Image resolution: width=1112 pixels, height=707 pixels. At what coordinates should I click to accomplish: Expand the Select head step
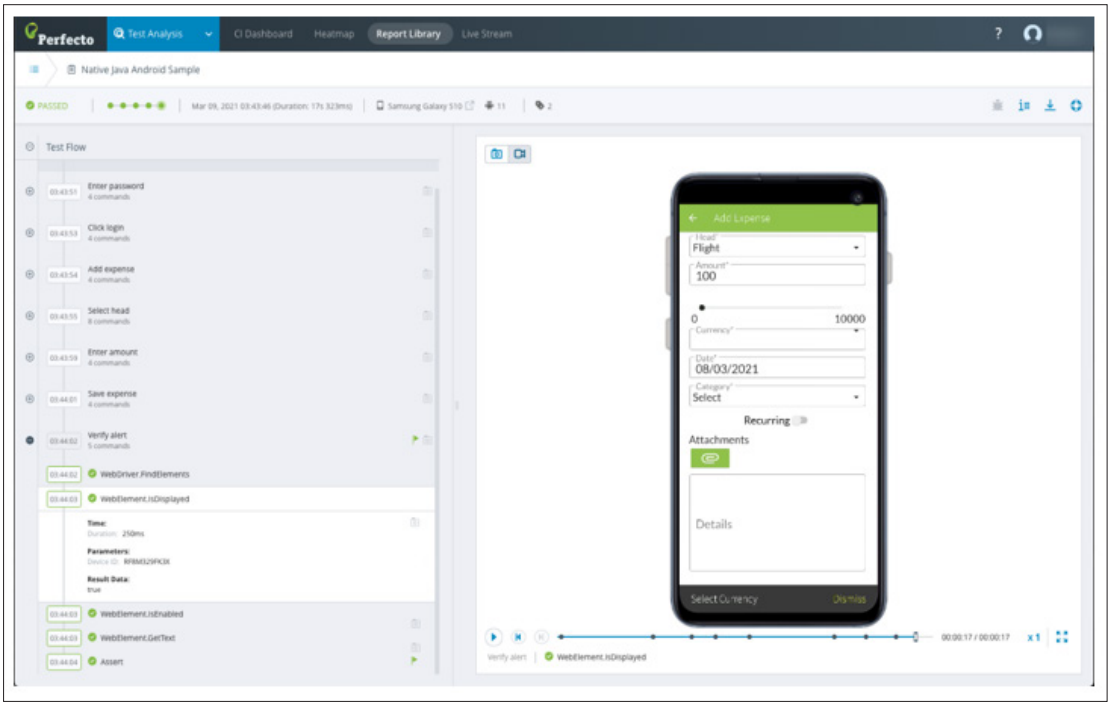30,316
